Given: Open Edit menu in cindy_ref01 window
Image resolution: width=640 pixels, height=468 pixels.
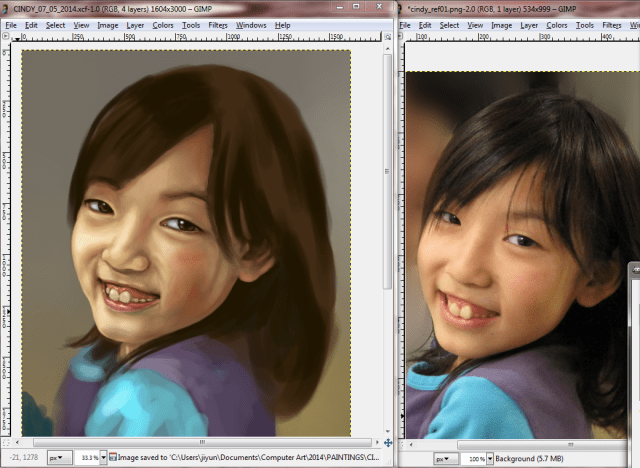Looking at the screenshot, I should 425,25.
